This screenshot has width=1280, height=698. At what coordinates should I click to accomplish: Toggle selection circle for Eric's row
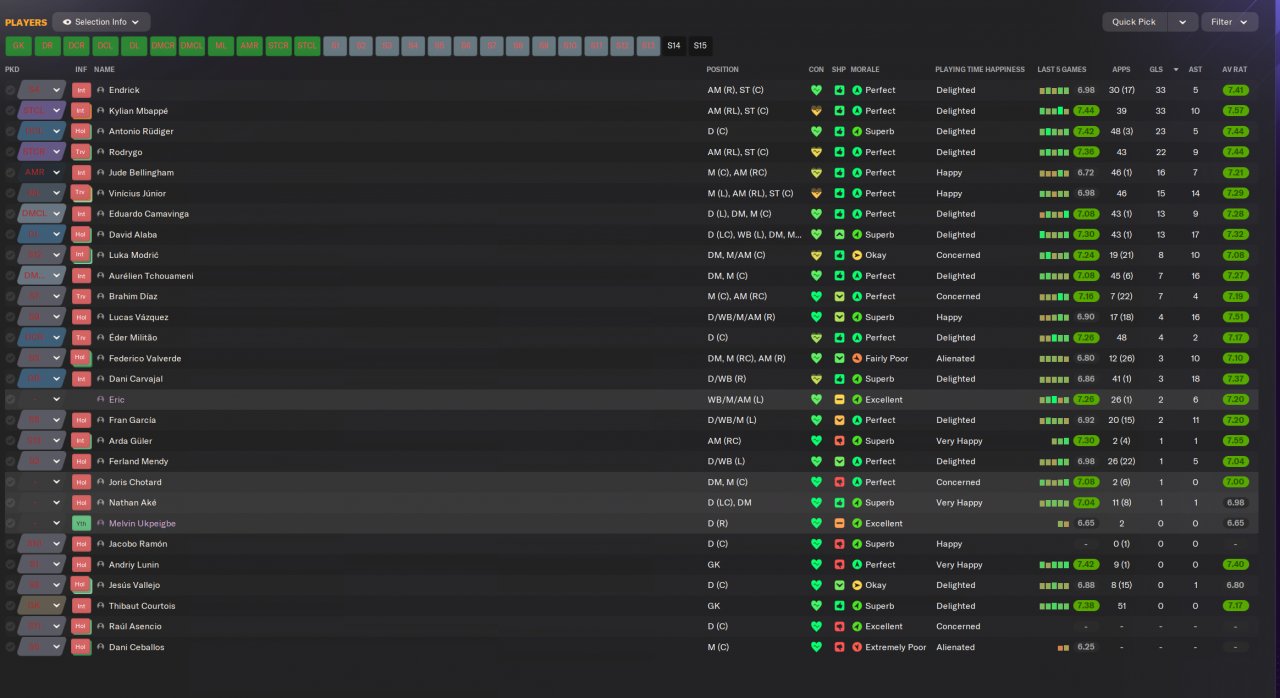coord(10,399)
